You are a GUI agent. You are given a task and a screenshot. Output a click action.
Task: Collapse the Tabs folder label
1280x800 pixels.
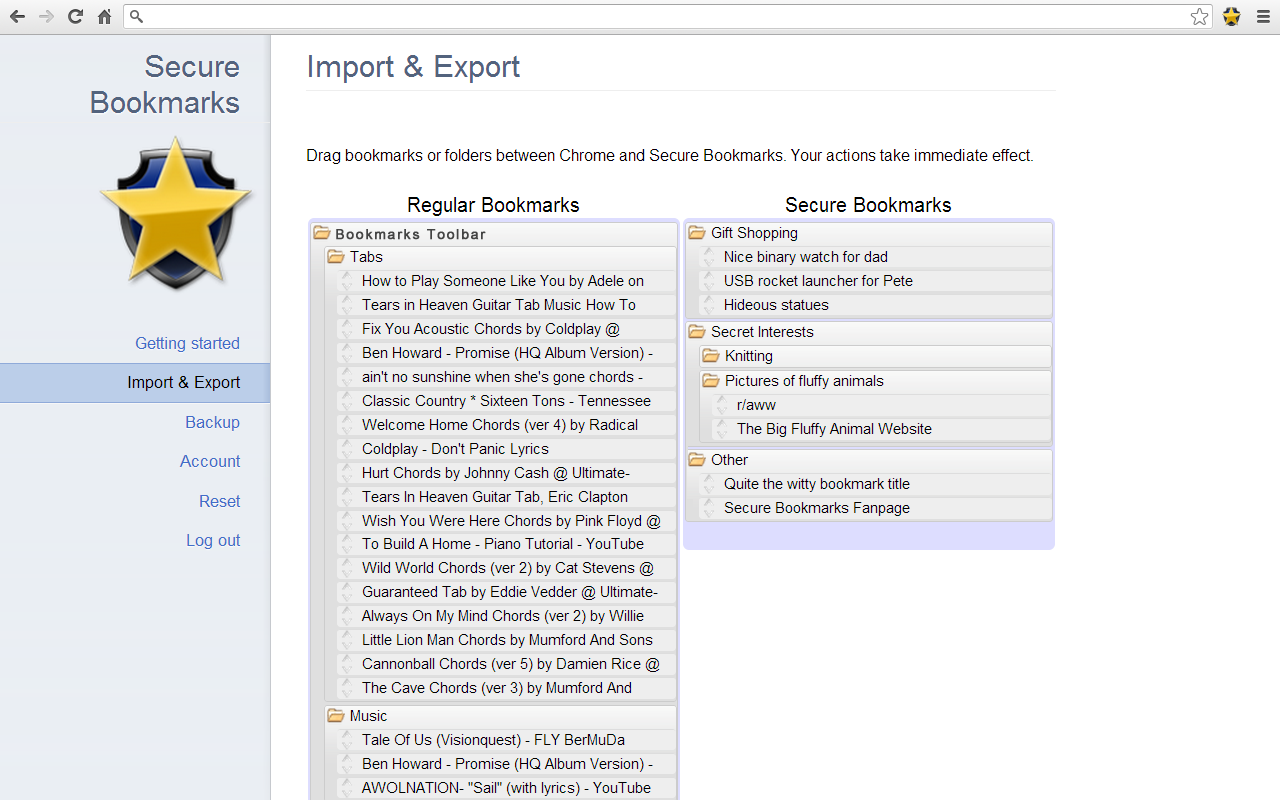[366, 257]
